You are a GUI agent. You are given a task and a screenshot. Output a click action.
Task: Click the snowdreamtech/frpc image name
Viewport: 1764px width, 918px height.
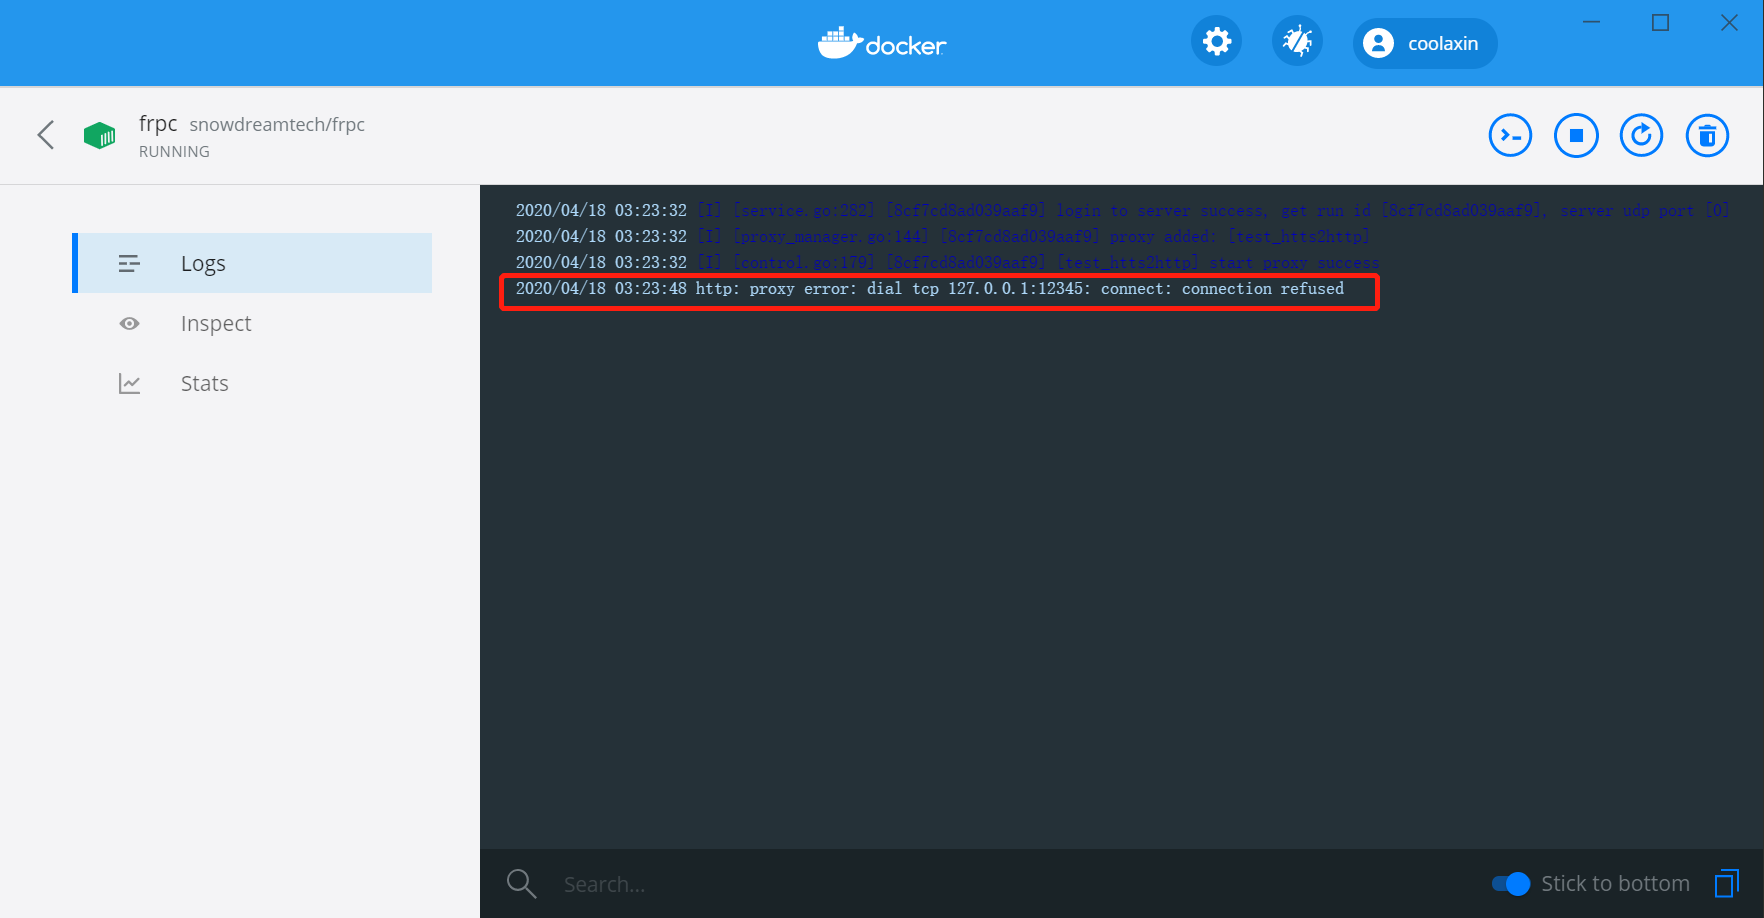(x=276, y=124)
